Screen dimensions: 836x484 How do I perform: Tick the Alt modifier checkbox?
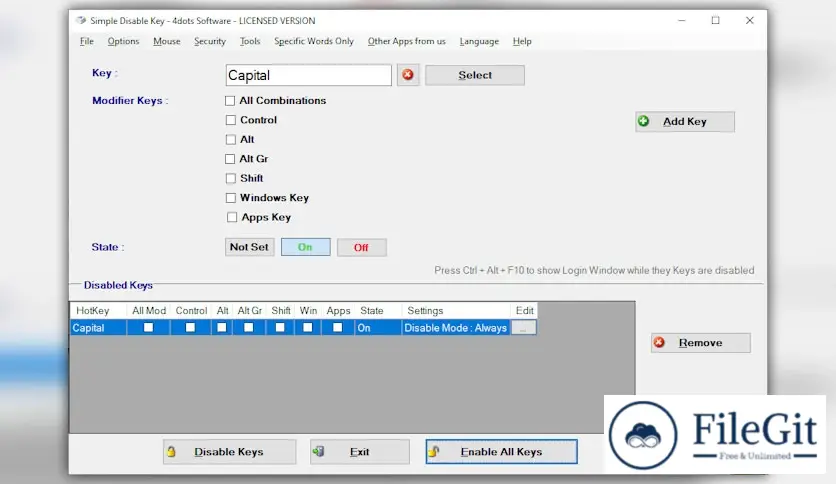click(x=230, y=139)
